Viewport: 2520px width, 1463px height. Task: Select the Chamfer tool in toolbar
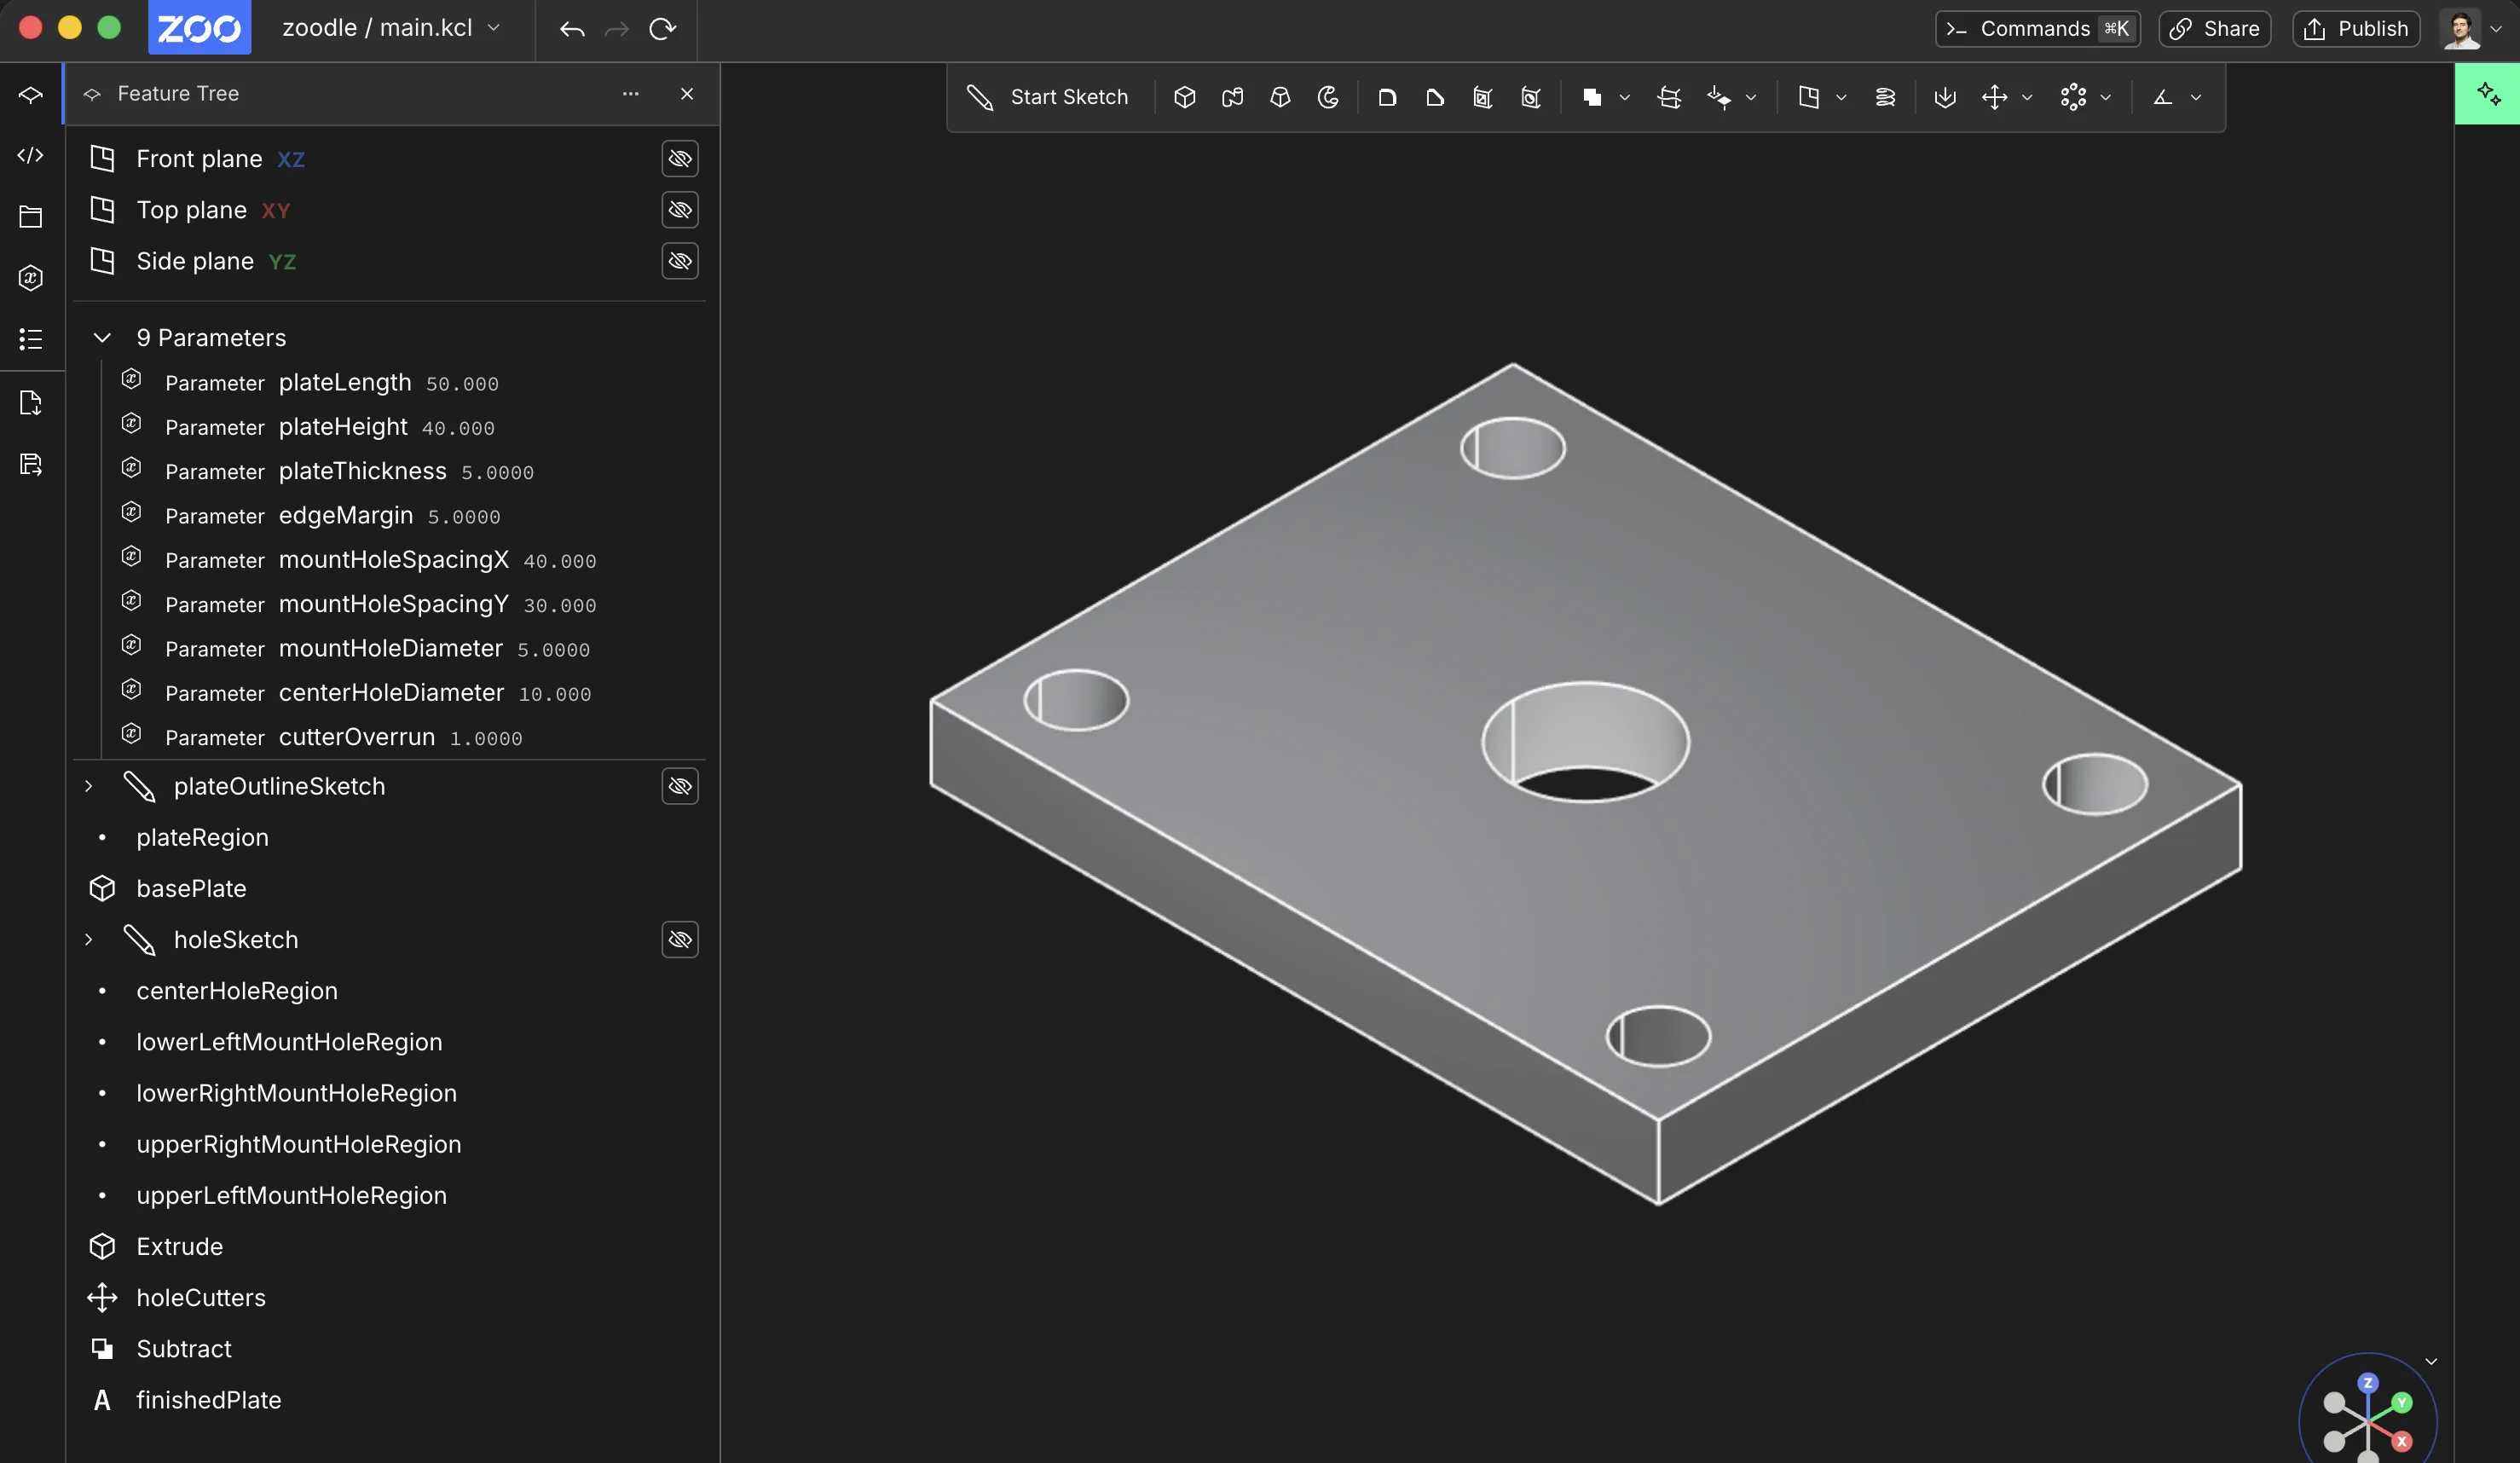click(1435, 97)
